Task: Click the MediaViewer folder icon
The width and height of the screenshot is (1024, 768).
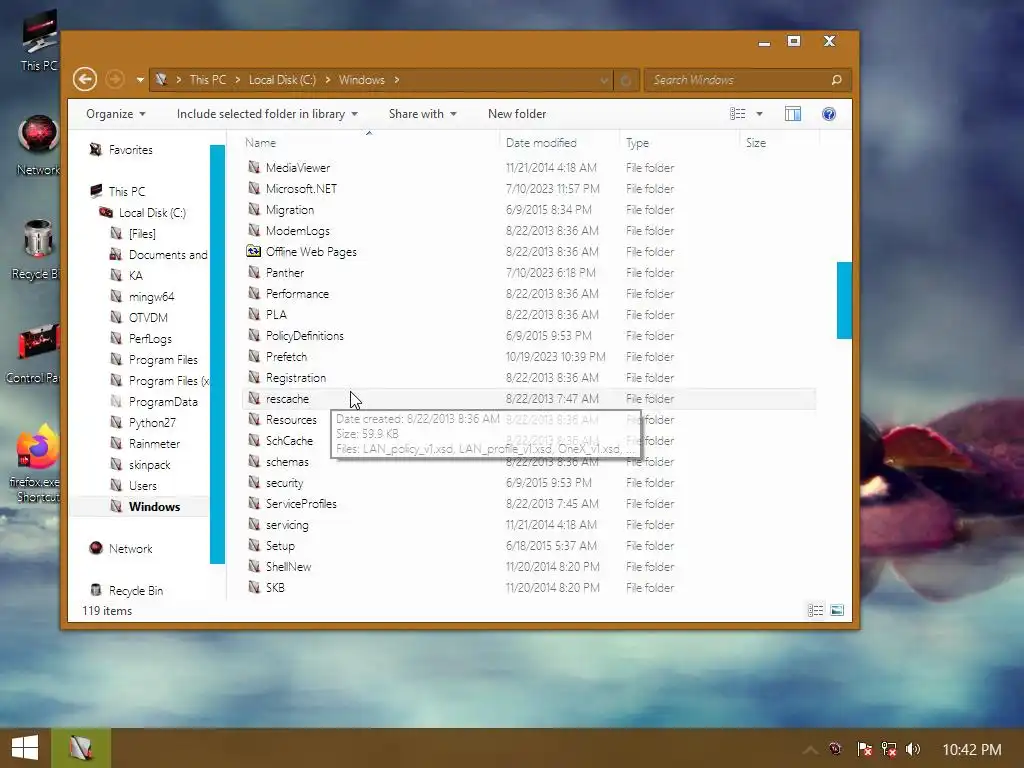Action: pos(254,167)
